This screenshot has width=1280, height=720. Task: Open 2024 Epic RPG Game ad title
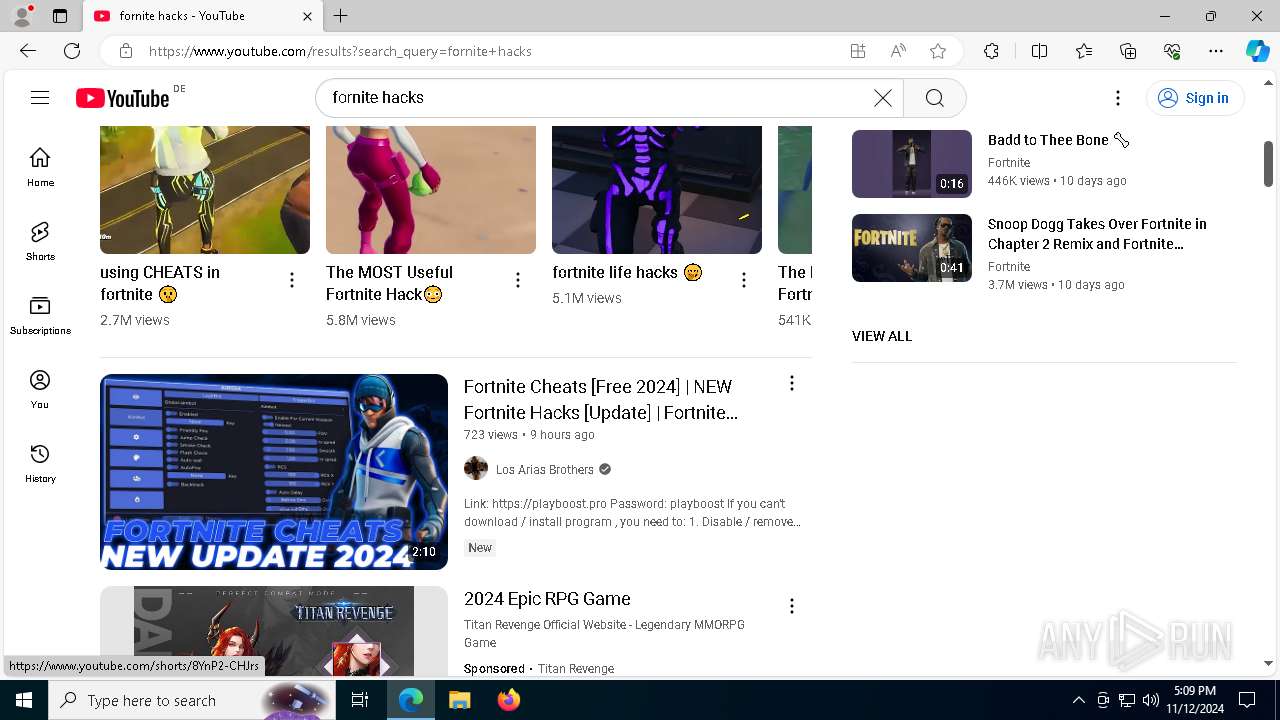pyautogui.click(x=547, y=599)
